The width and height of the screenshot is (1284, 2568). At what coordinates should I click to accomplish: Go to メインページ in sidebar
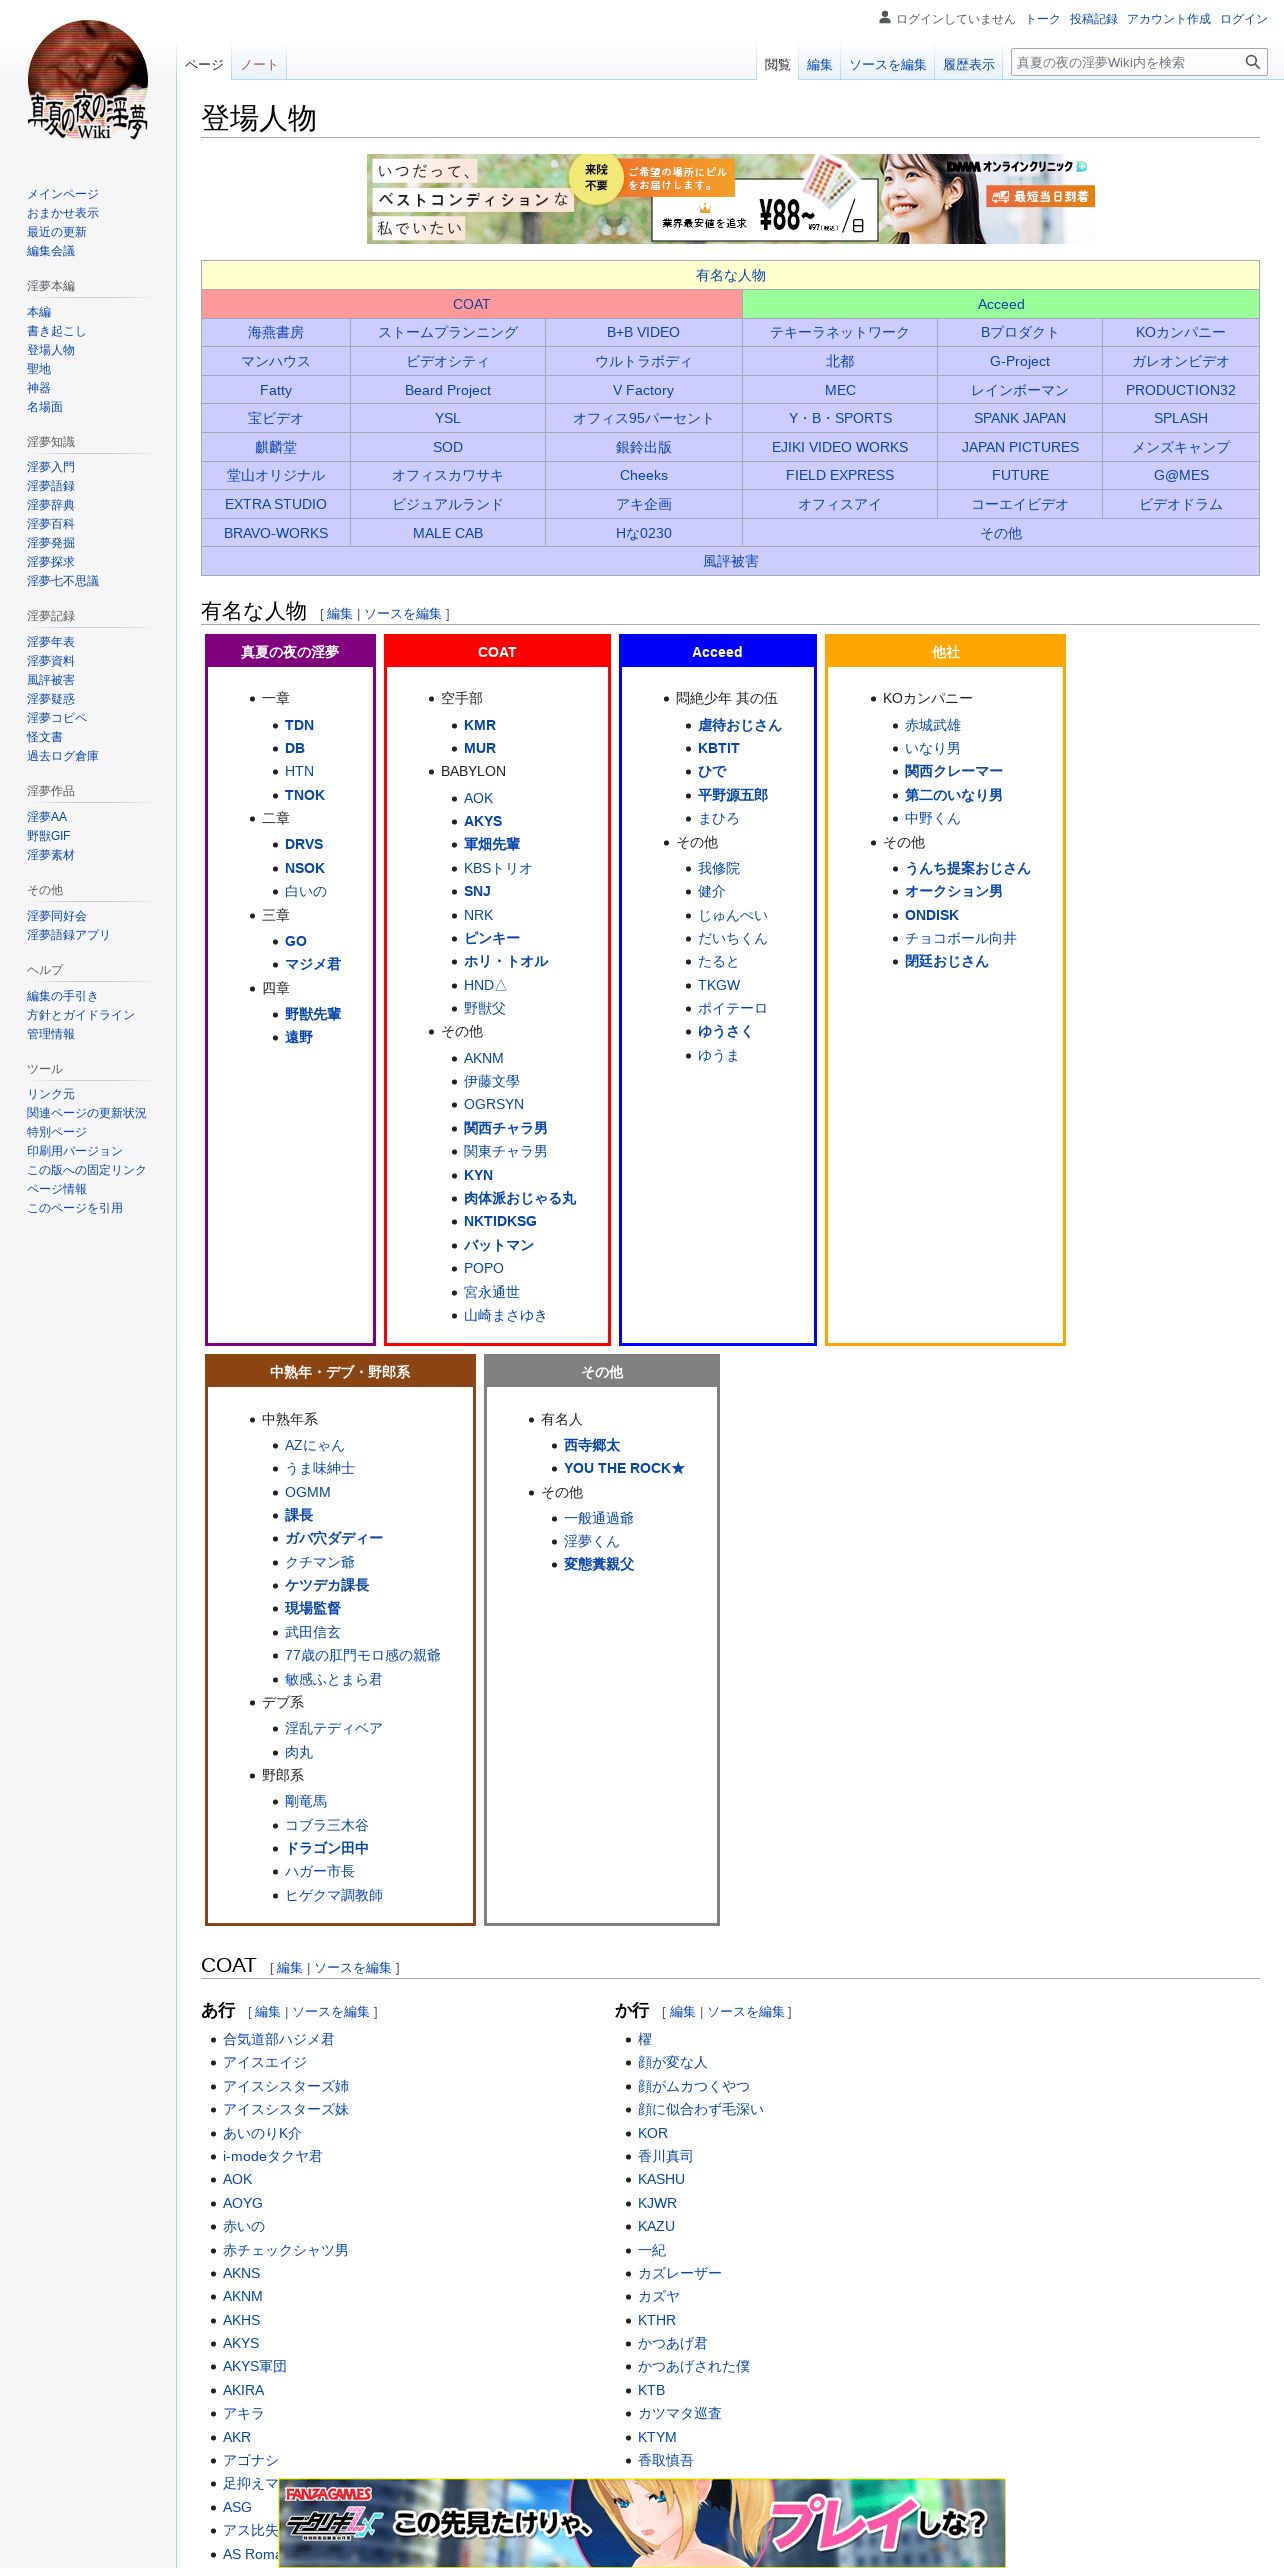pyautogui.click(x=63, y=194)
